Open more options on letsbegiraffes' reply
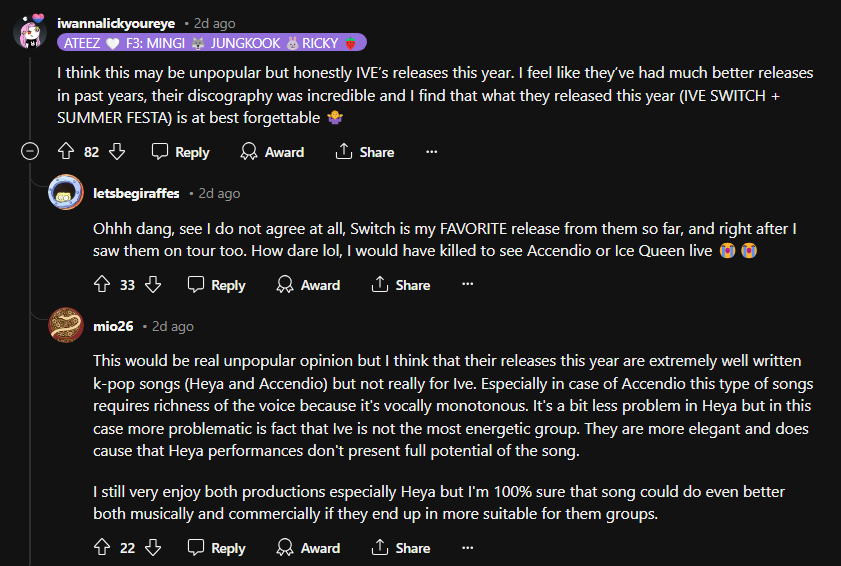 [468, 285]
